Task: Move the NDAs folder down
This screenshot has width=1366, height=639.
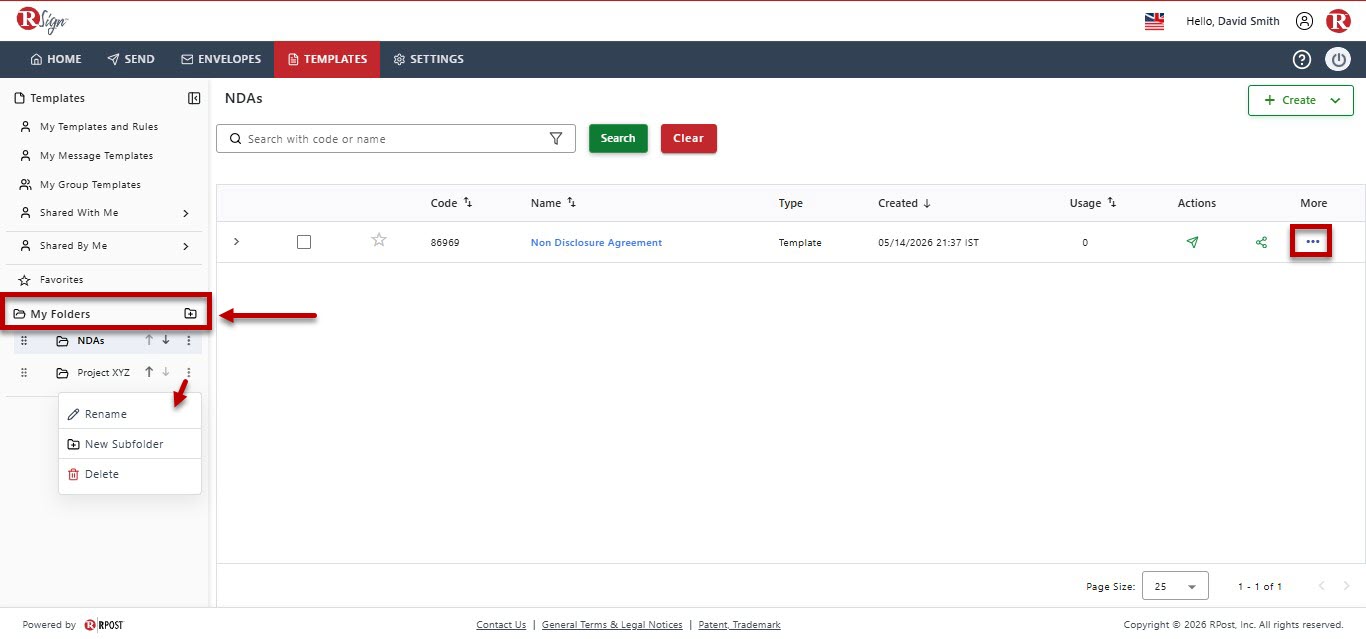Action: click(x=166, y=340)
